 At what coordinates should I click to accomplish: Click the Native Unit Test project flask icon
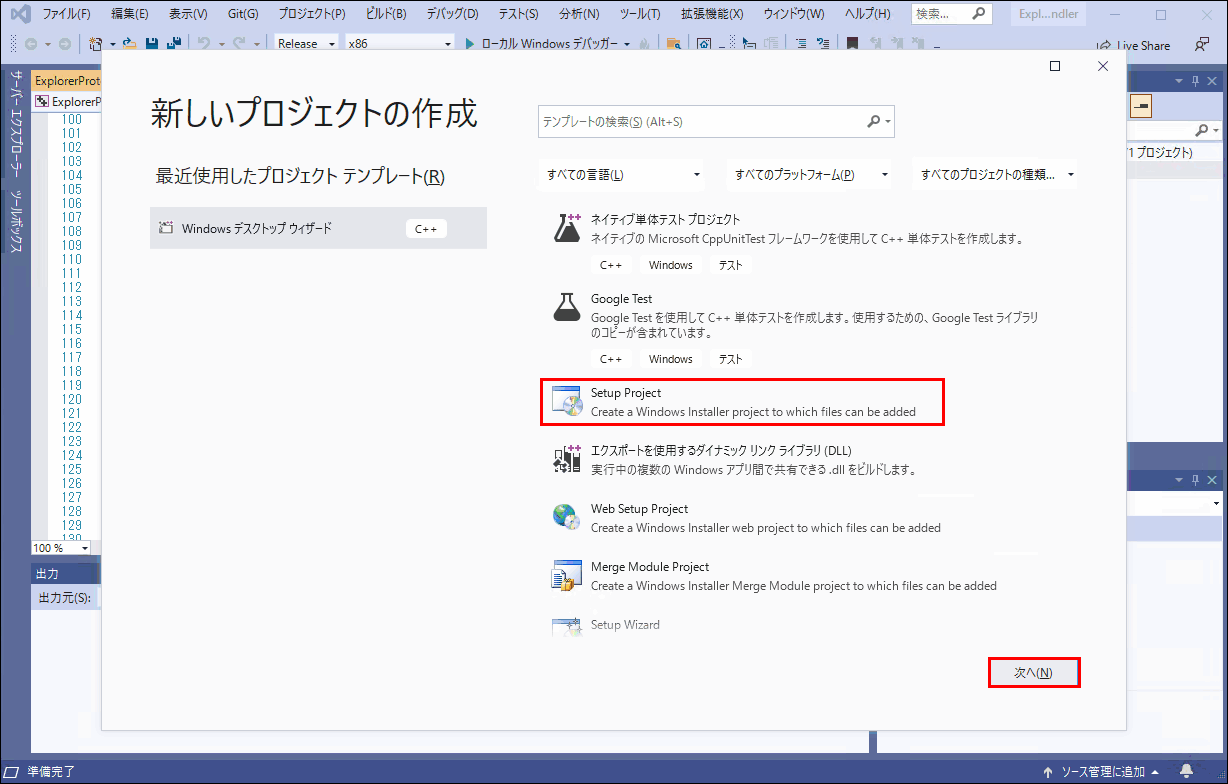pyautogui.click(x=567, y=227)
